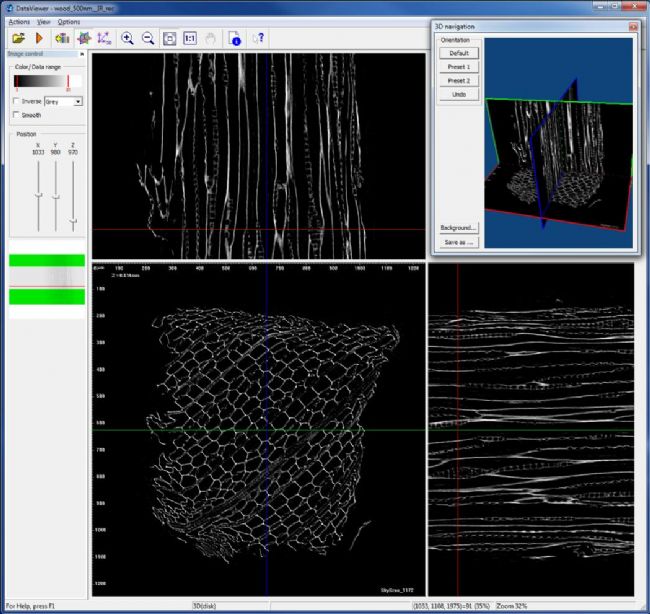
Task: Click the open folder toolbar icon
Action: click(x=17, y=38)
